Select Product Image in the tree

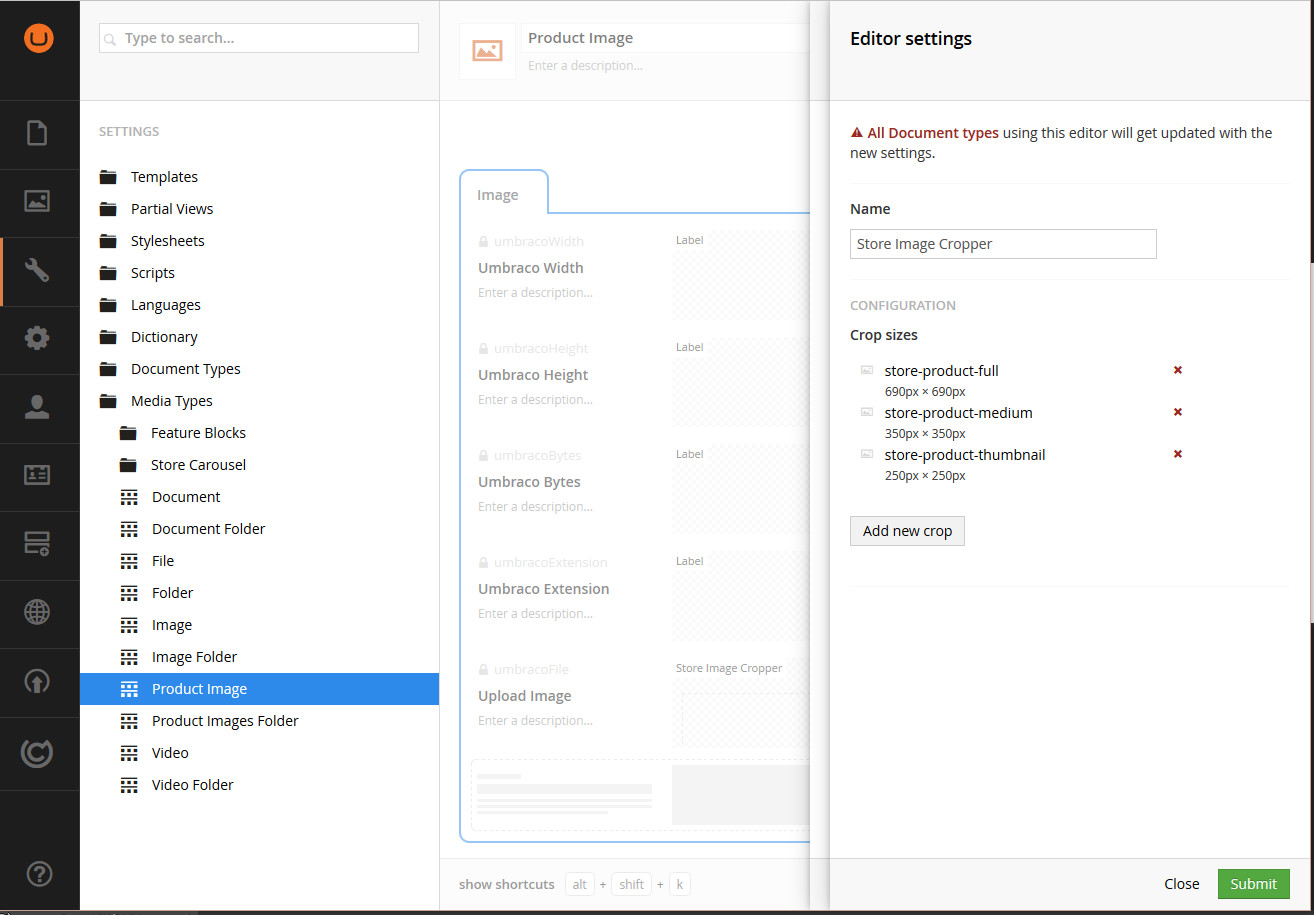[198, 688]
